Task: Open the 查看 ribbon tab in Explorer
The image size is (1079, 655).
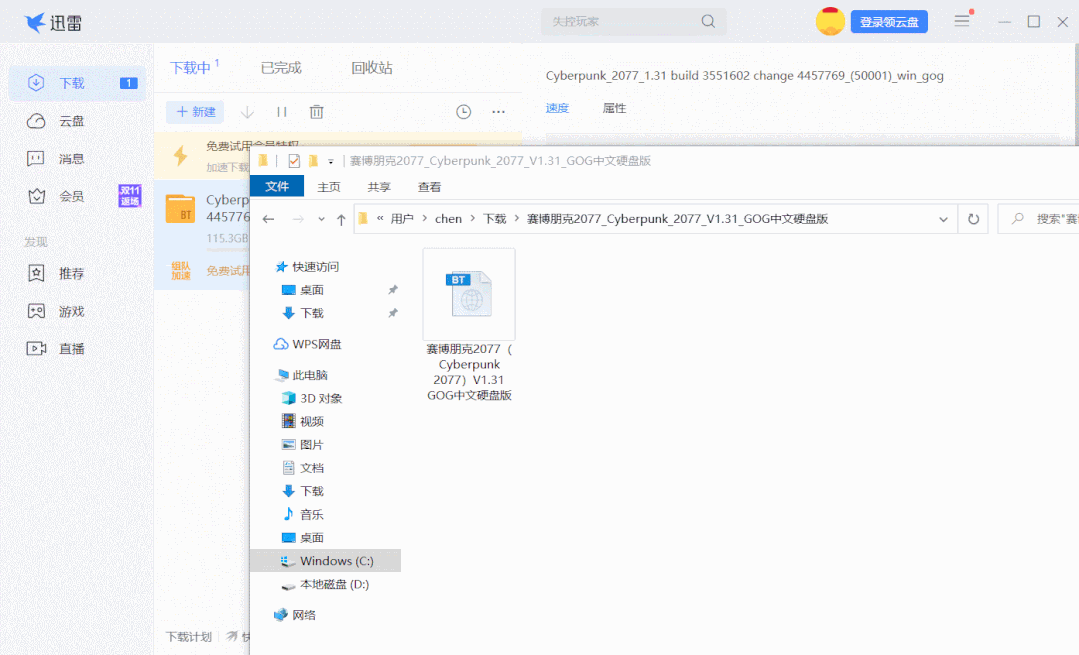Action: pos(428,186)
